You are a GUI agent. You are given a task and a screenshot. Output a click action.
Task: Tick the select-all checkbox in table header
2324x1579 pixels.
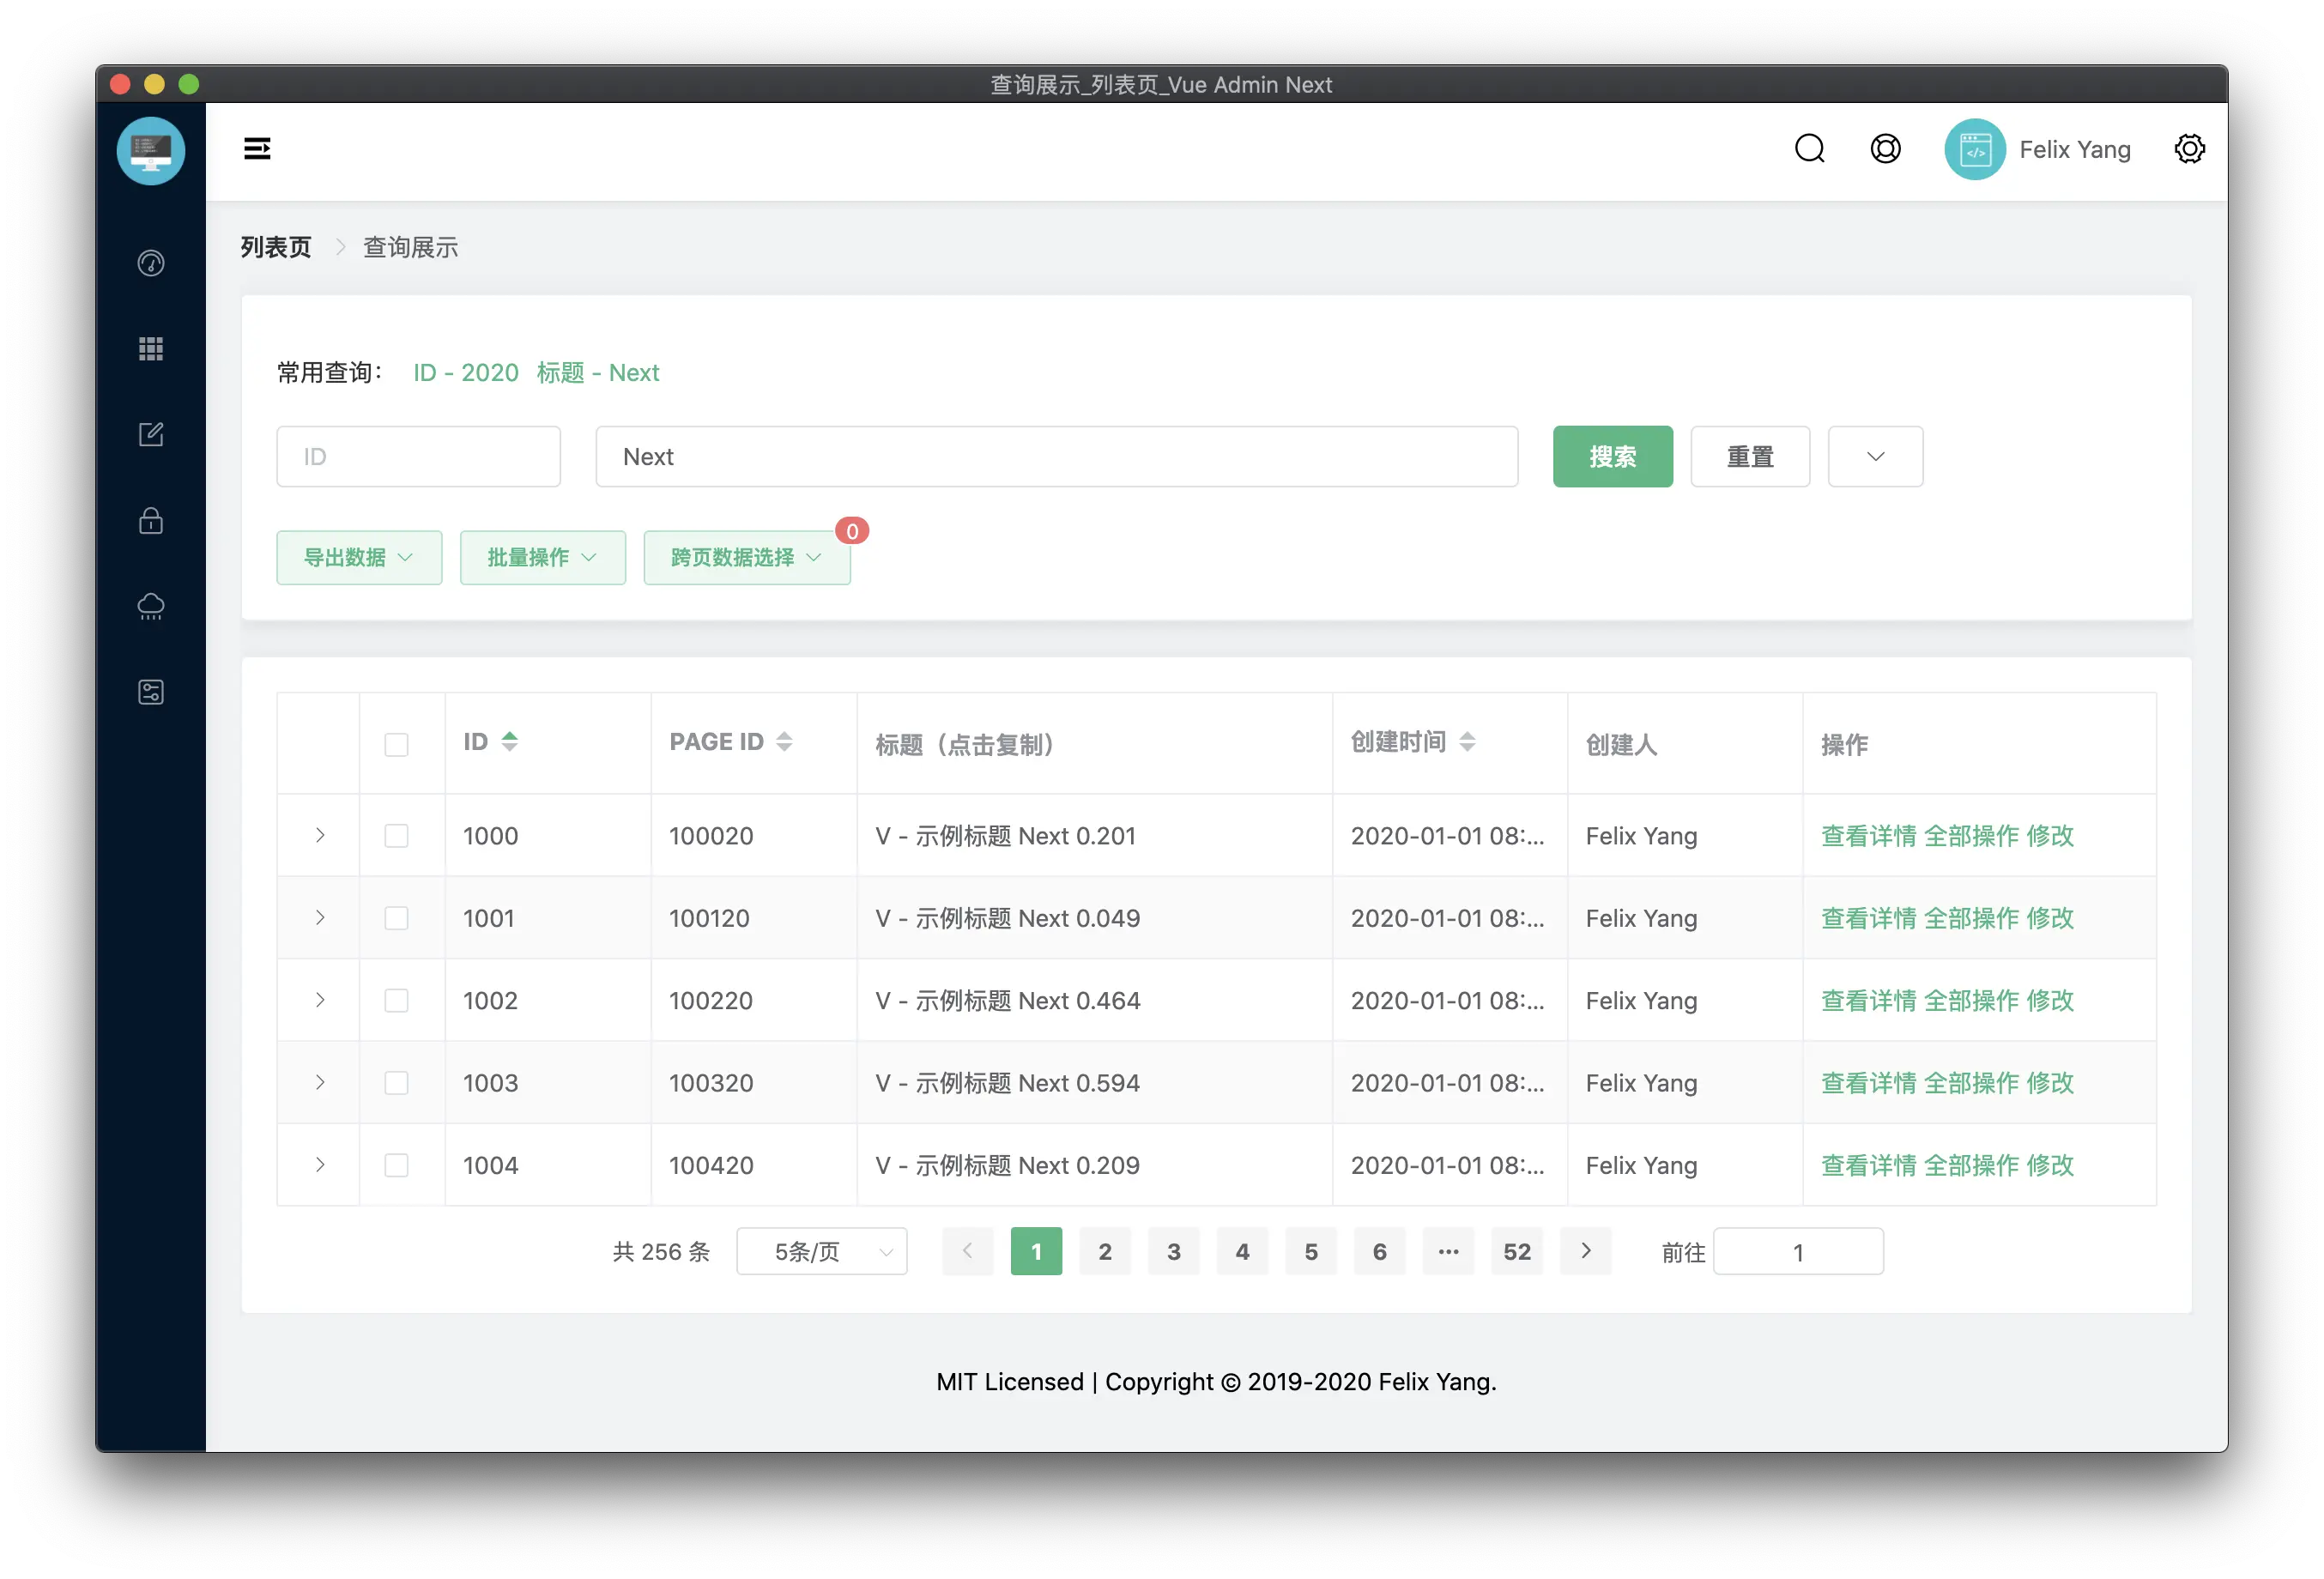396,745
